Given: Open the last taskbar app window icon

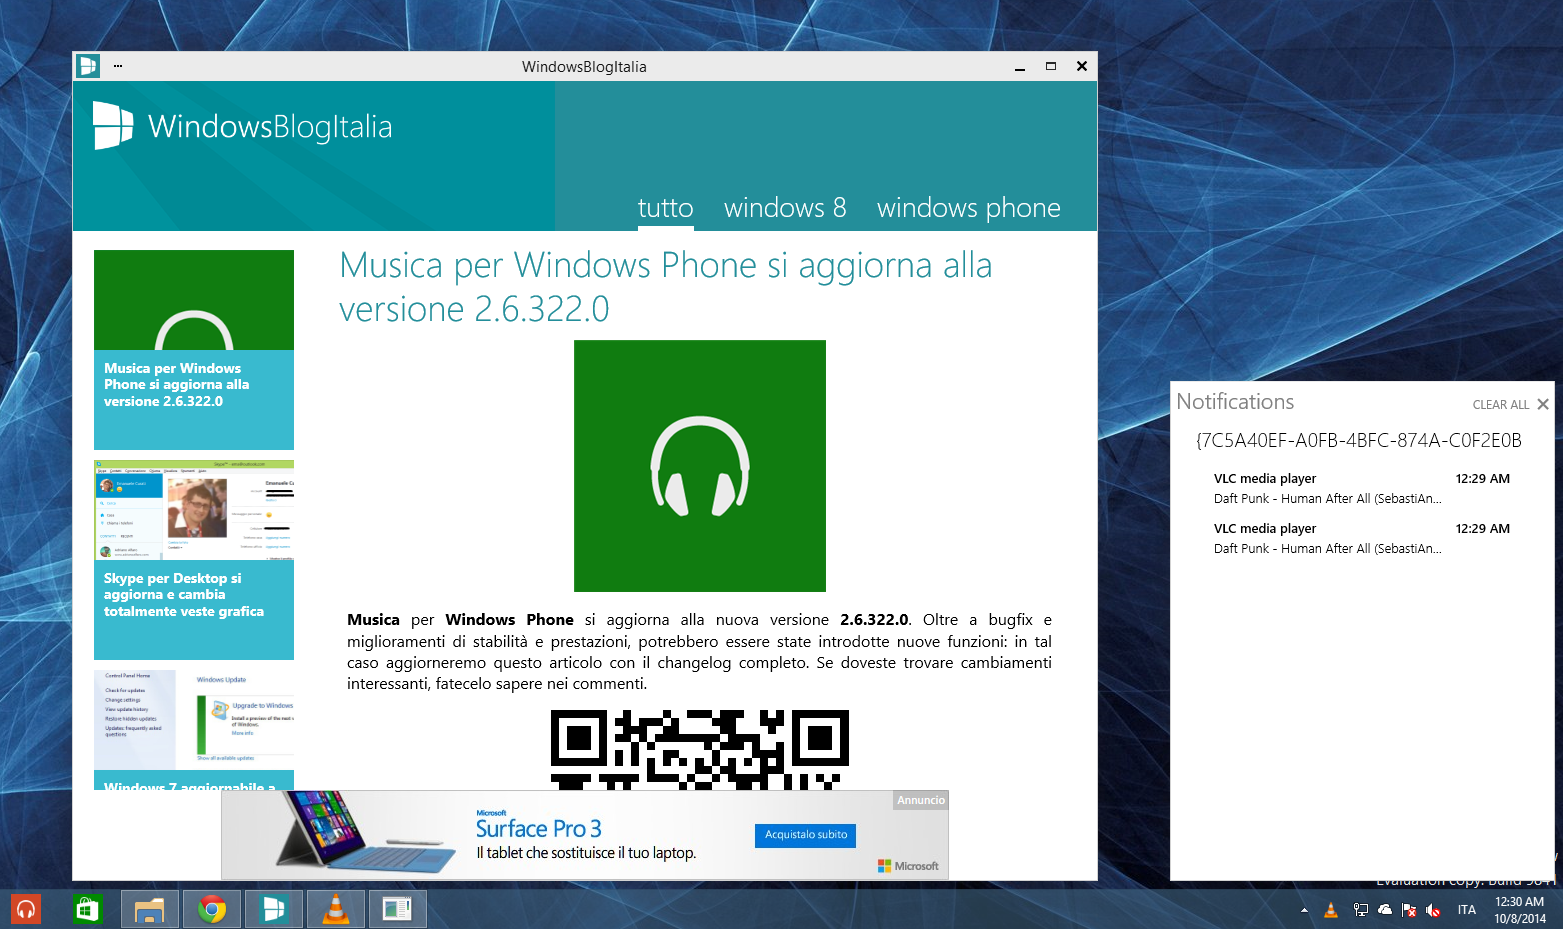Looking at the screenshot, I should tap(398, 909).
